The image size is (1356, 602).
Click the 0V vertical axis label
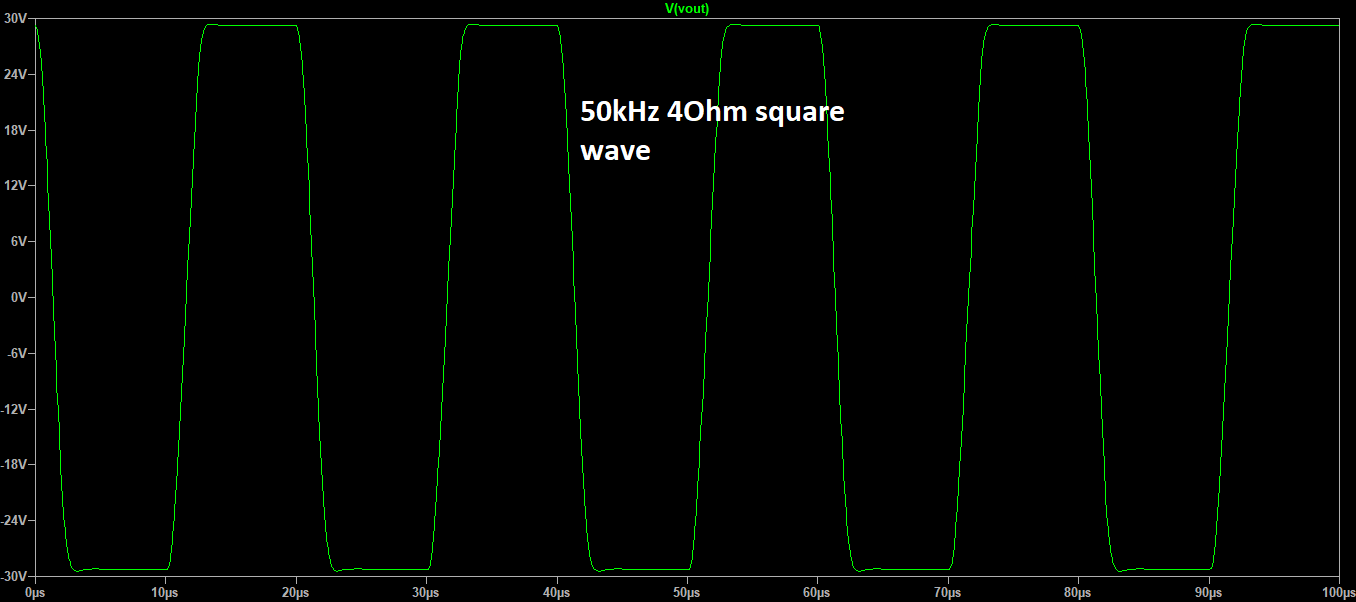(17, 298)
